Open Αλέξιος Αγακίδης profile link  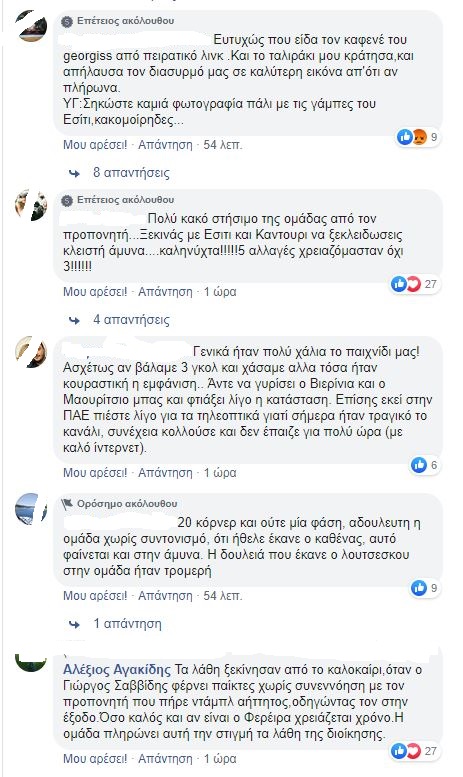click(117, 669)
